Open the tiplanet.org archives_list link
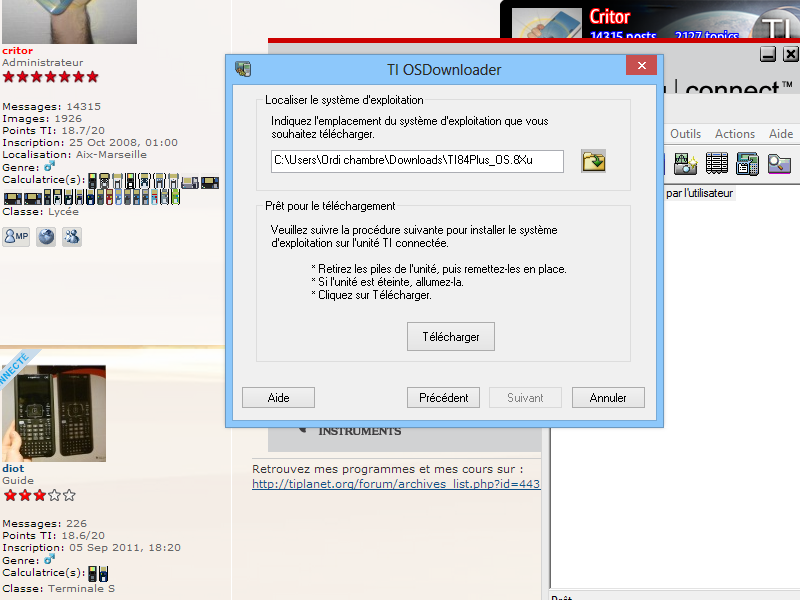The image size is (800, 600). pyautogui.click(x=396, y=484)
